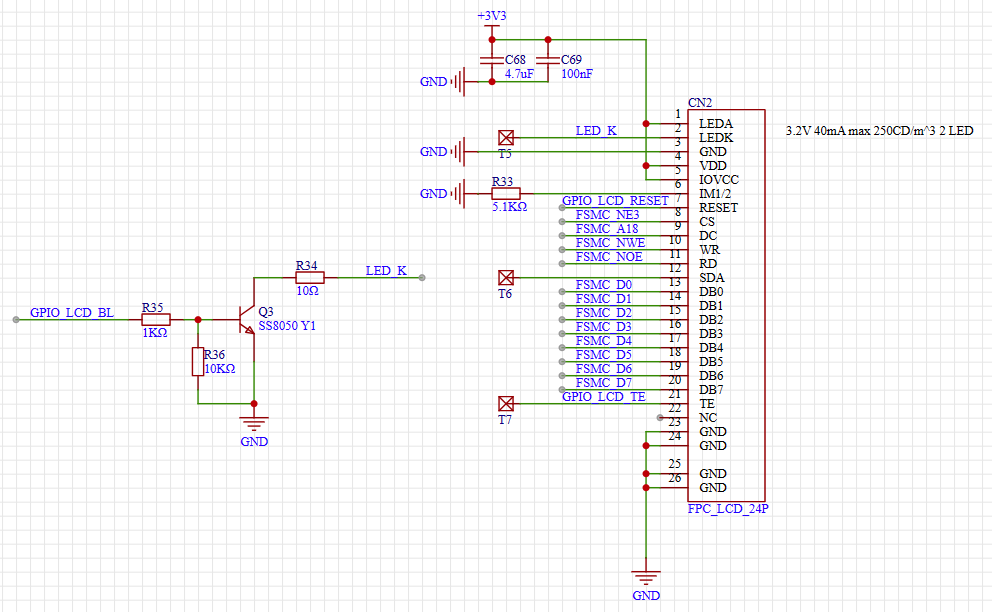Click the FSMC_D2 net label
992x612 pixels.
[x=604, y=313]
